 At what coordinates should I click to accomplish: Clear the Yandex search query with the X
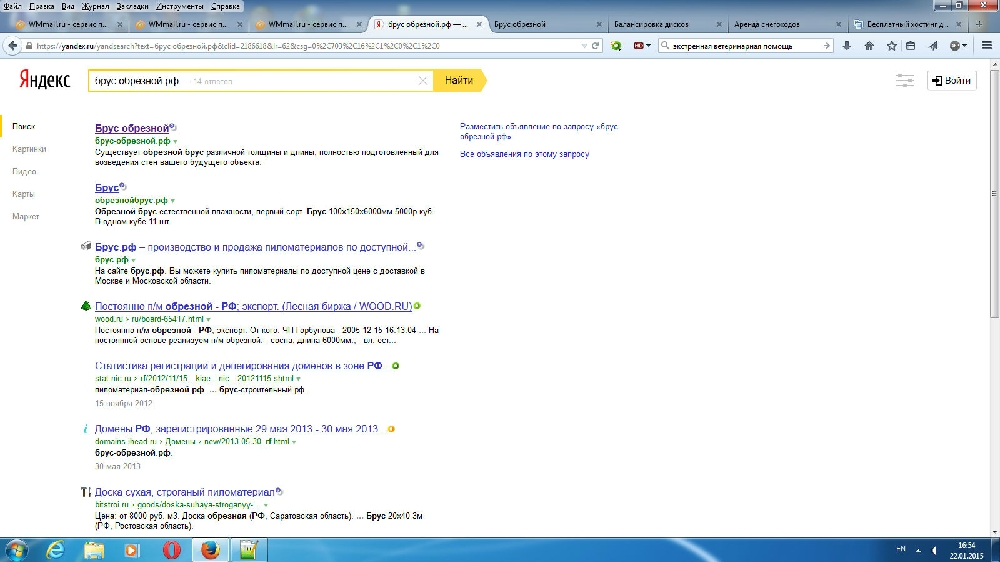[x=422, y=81]
